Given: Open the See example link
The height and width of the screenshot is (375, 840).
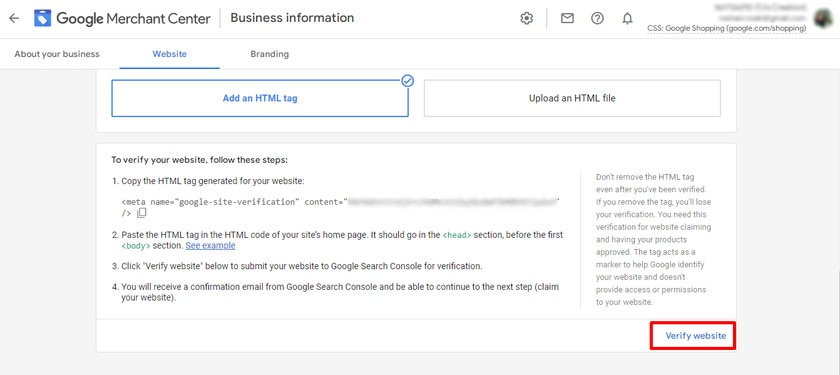Looking at the screenshot, I should 210,246.
